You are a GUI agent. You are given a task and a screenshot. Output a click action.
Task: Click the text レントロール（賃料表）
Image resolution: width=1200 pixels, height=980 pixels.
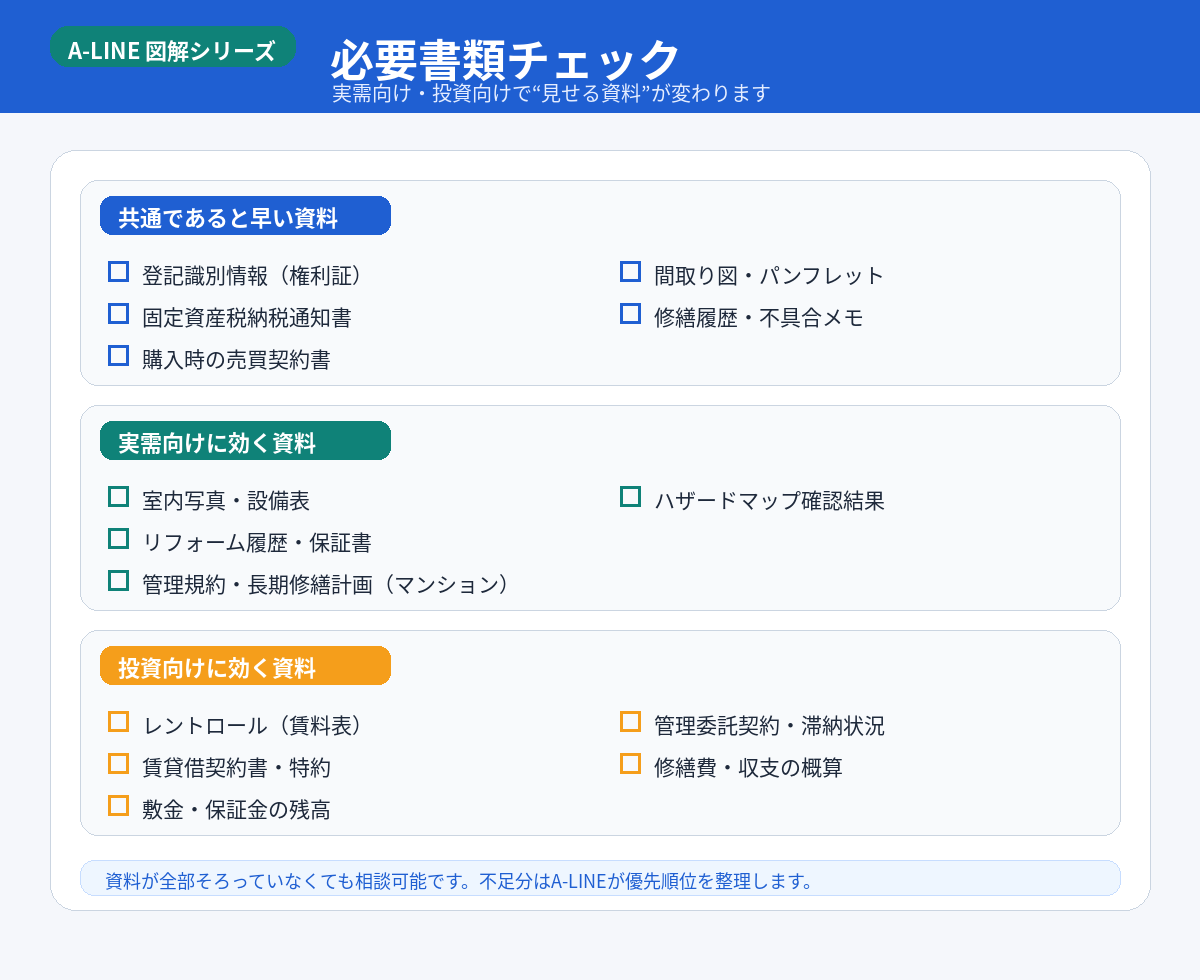coord(252,726)
